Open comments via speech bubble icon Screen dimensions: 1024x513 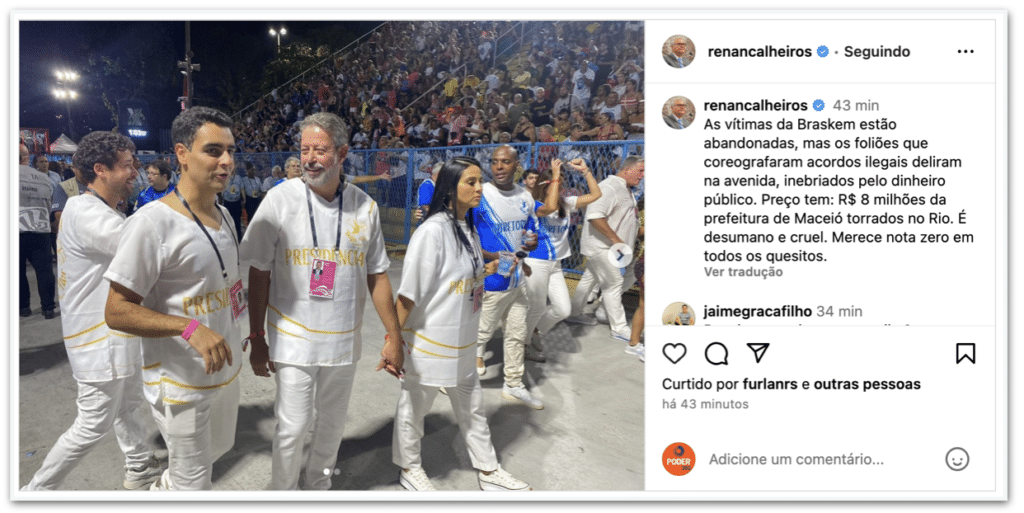point(716,354)
